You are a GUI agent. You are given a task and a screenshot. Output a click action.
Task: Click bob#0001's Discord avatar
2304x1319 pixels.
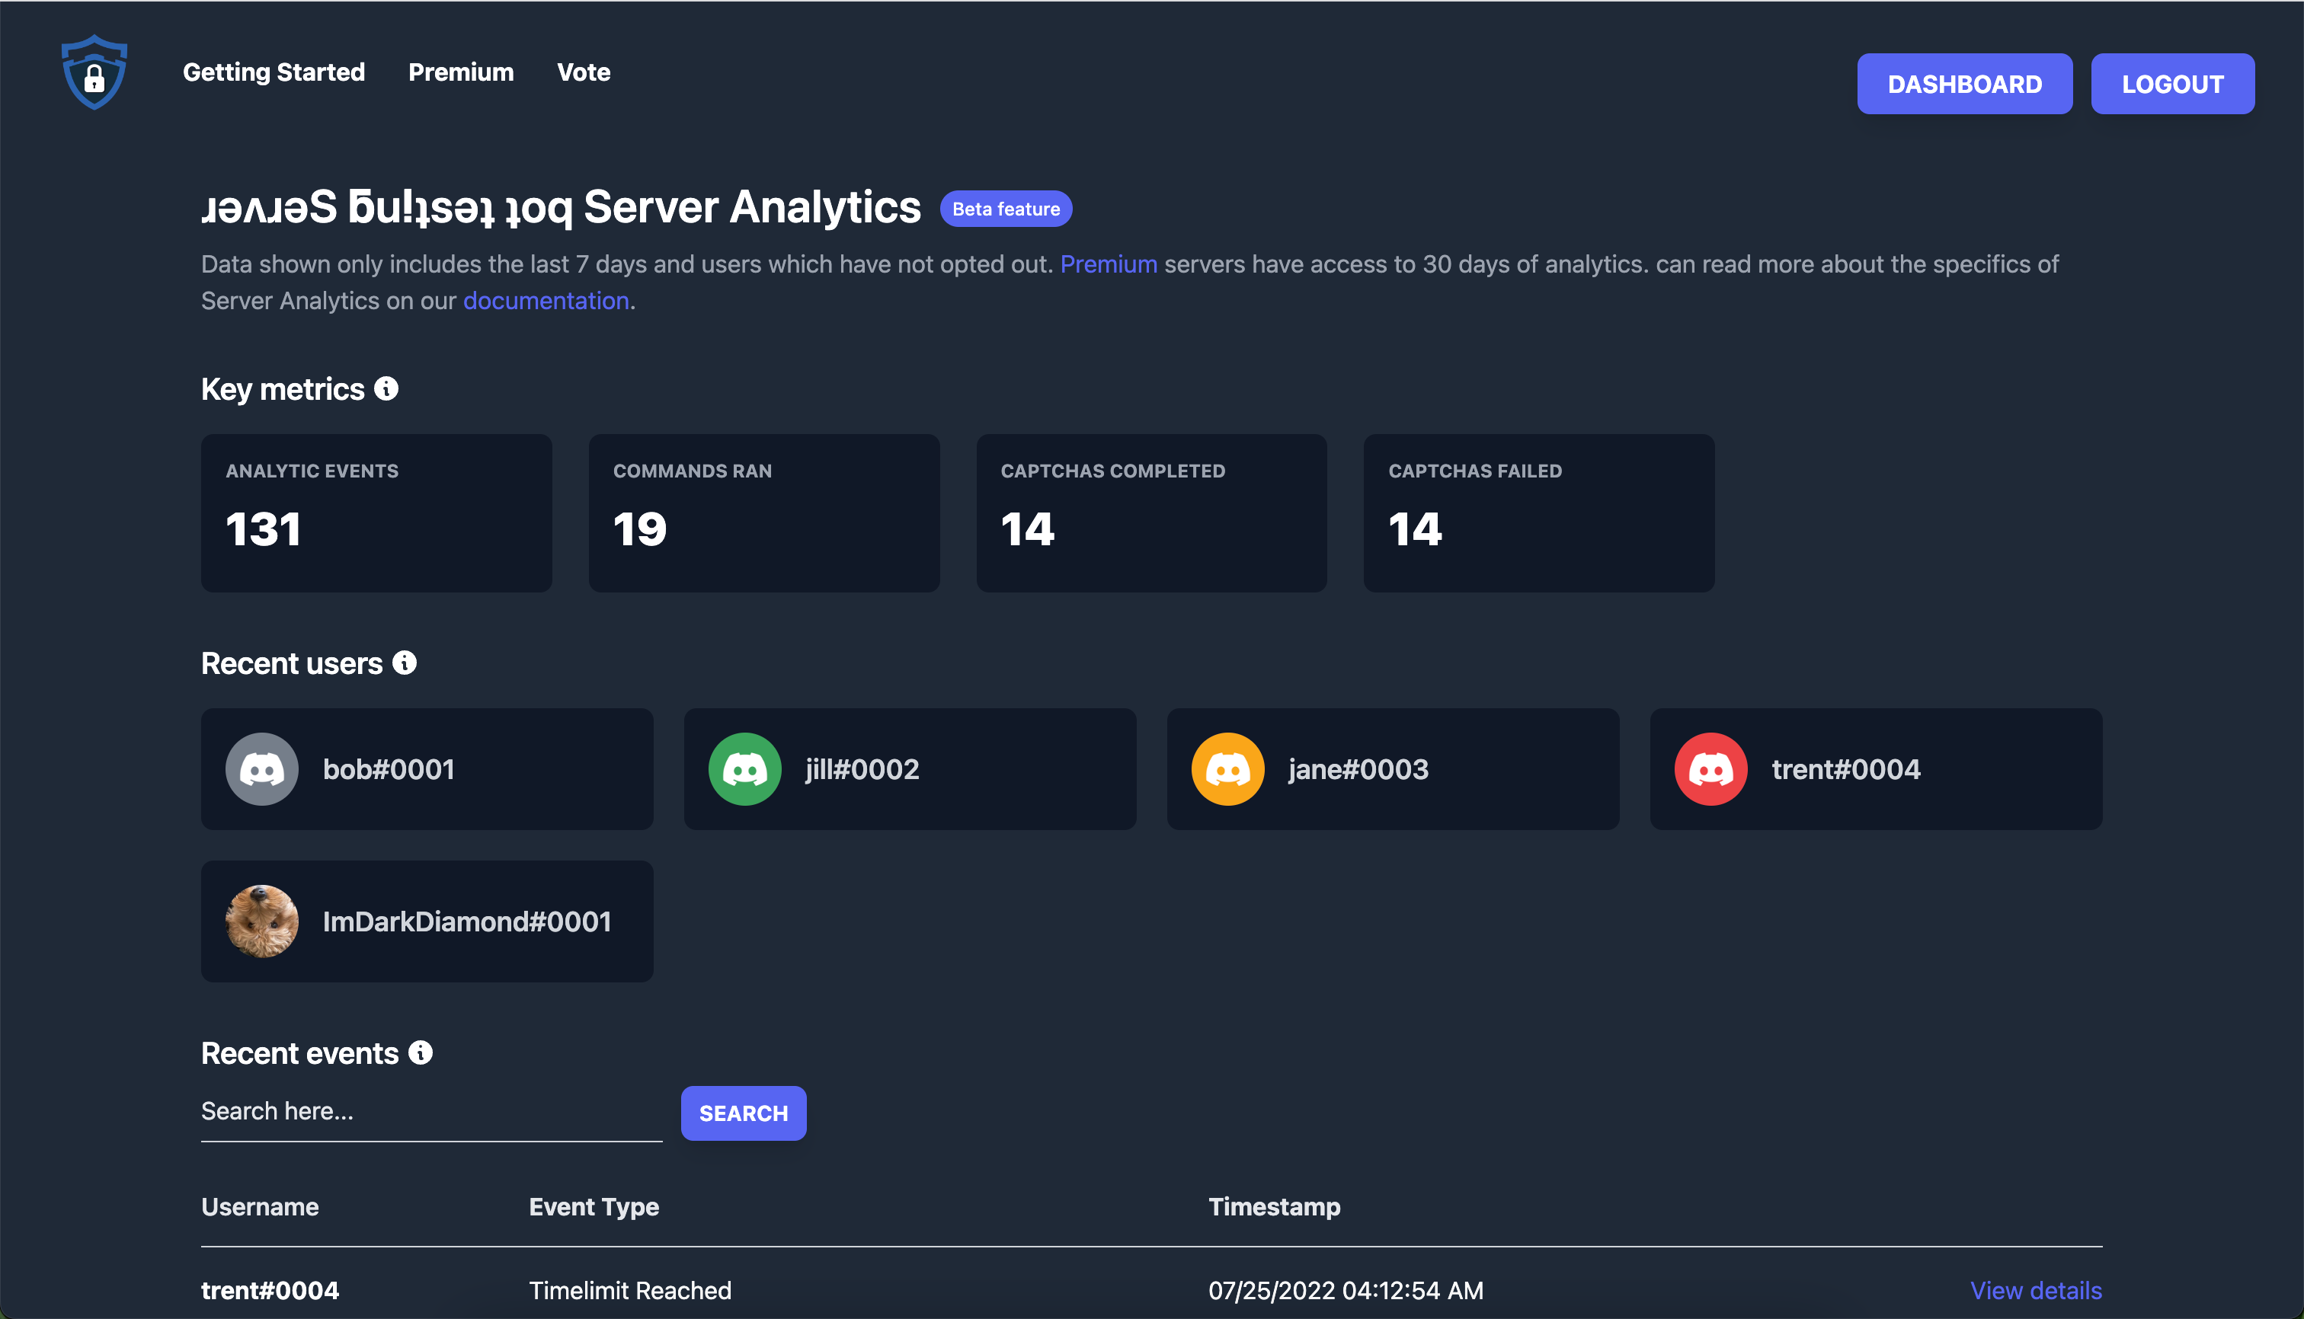click(x=262, y=769)
